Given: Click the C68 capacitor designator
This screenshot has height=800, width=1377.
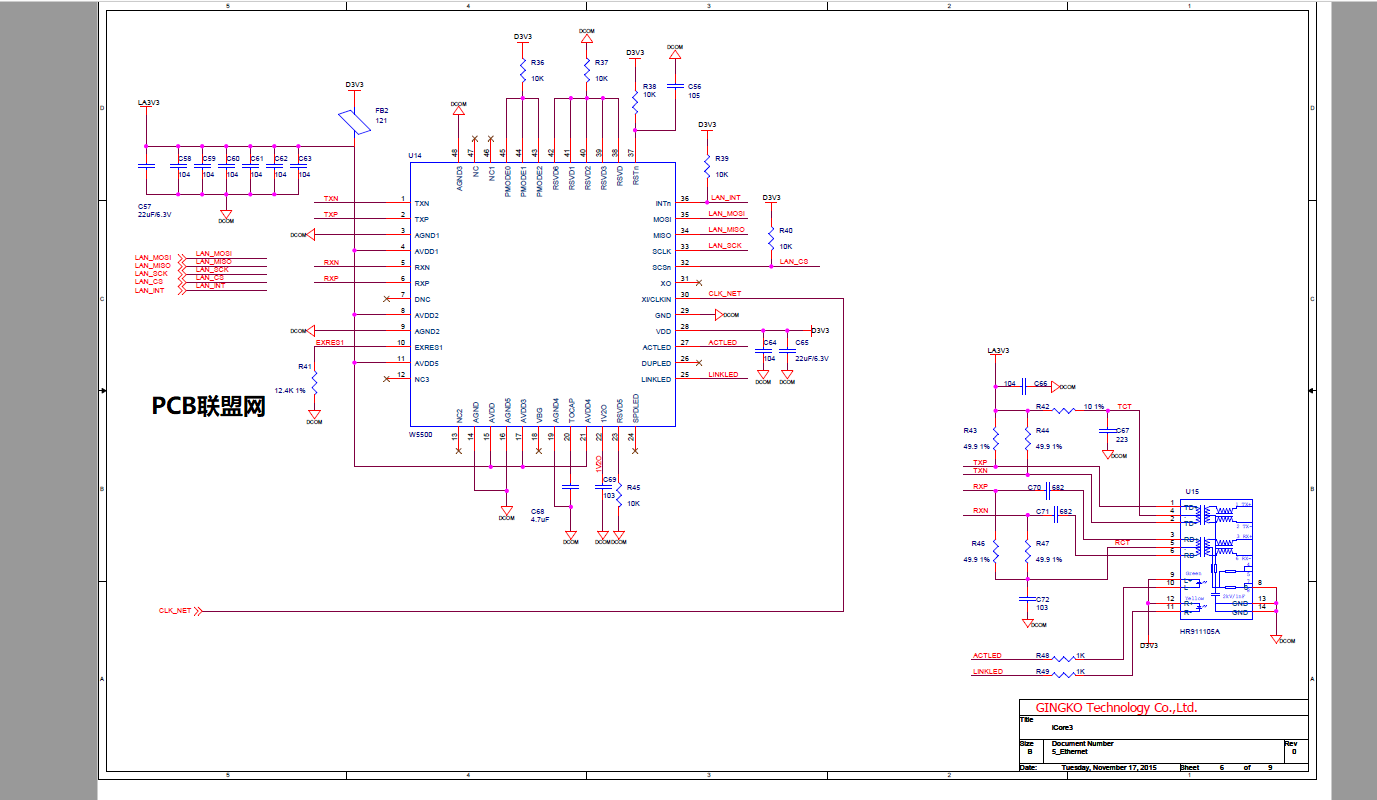Looking at the screenshot, I should coord(538,511).
